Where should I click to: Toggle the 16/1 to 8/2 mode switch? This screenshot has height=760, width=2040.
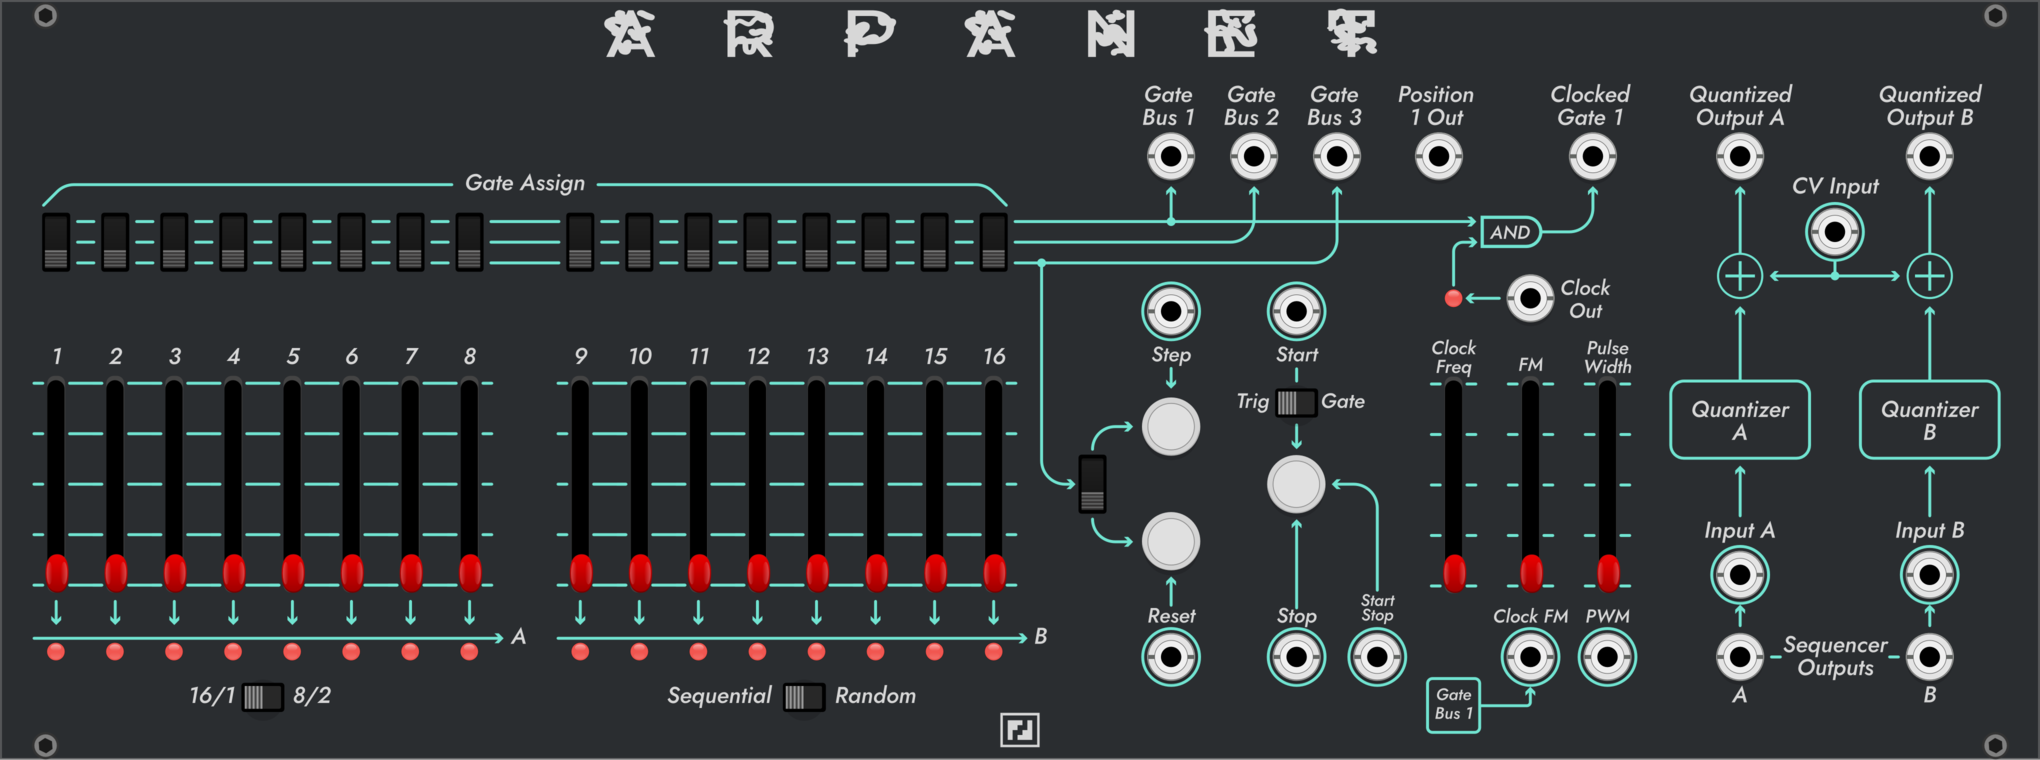tap(263, 697)
